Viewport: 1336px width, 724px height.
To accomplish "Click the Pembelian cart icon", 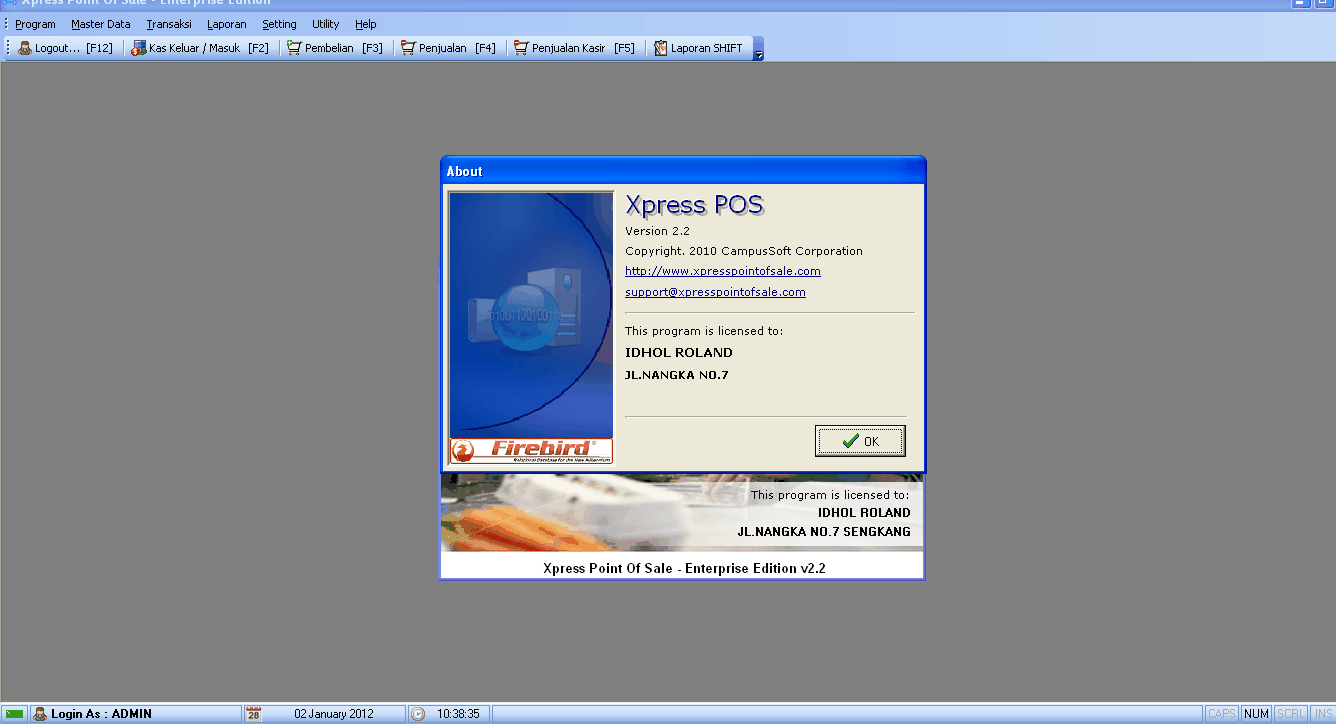I will (x=294, y=48).
